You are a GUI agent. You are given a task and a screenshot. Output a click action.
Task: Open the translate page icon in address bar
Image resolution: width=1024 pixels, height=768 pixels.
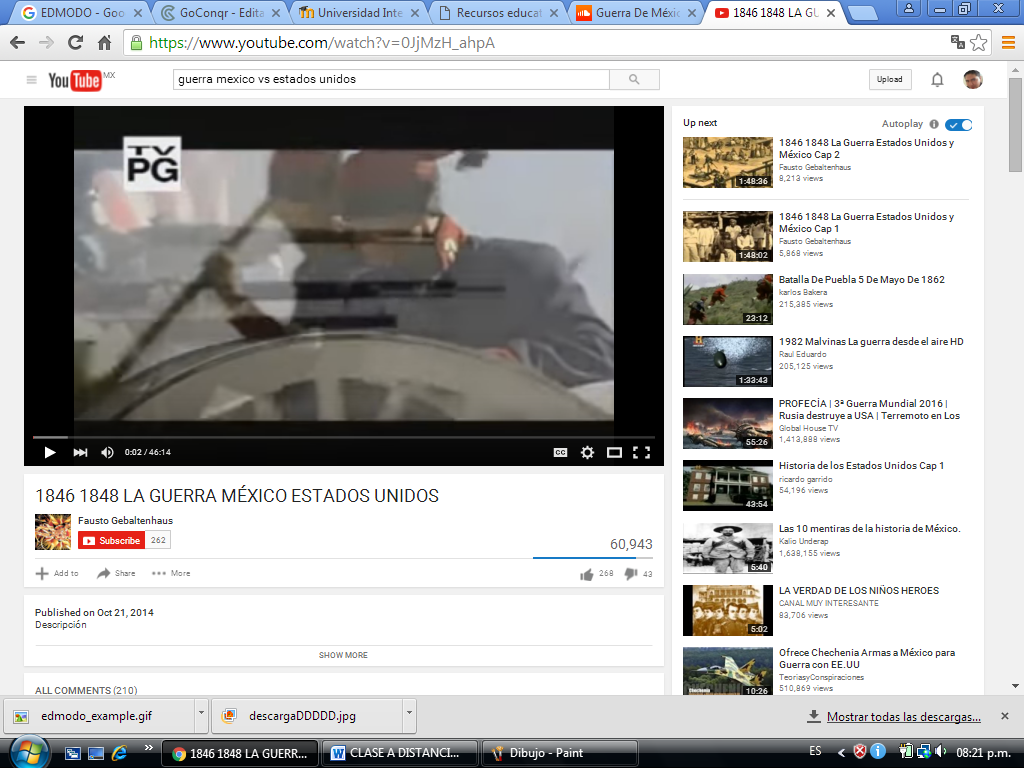click(958, 42)
